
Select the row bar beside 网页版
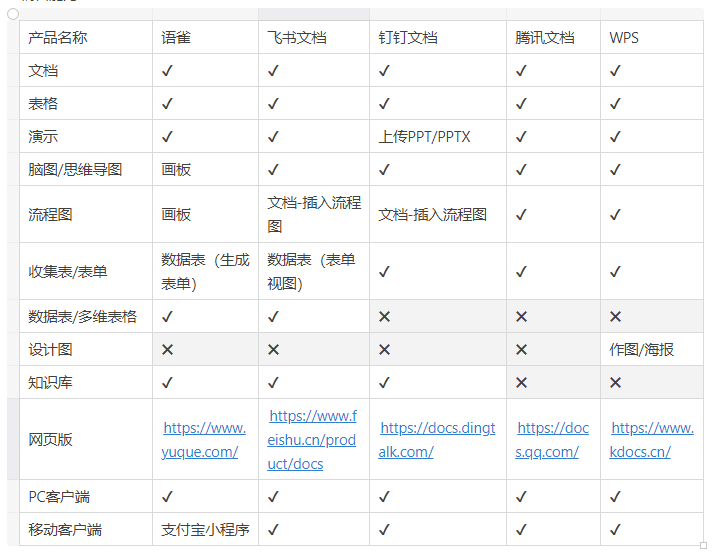coord(13,439)
